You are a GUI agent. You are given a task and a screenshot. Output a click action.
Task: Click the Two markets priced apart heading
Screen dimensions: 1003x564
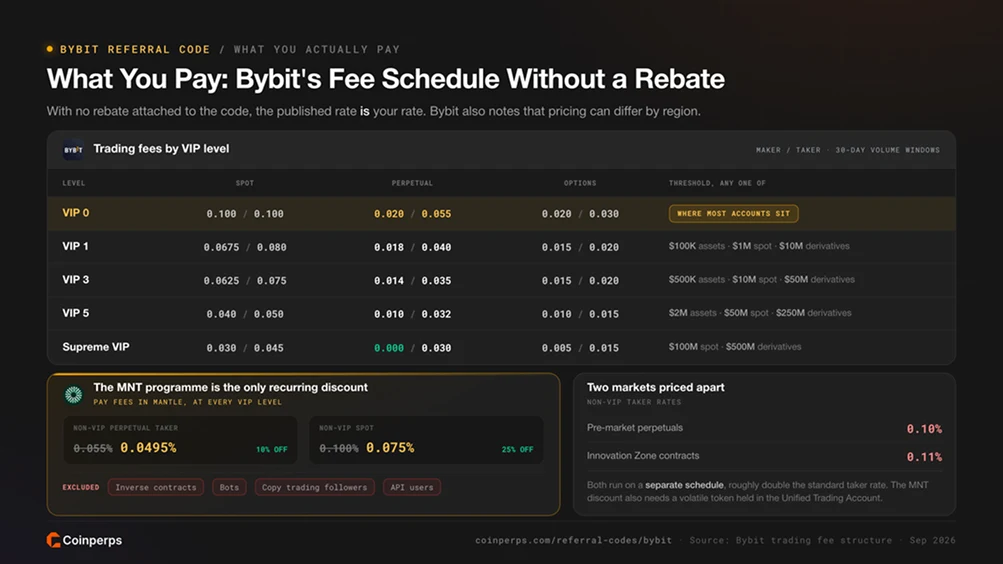coord(656,388)
